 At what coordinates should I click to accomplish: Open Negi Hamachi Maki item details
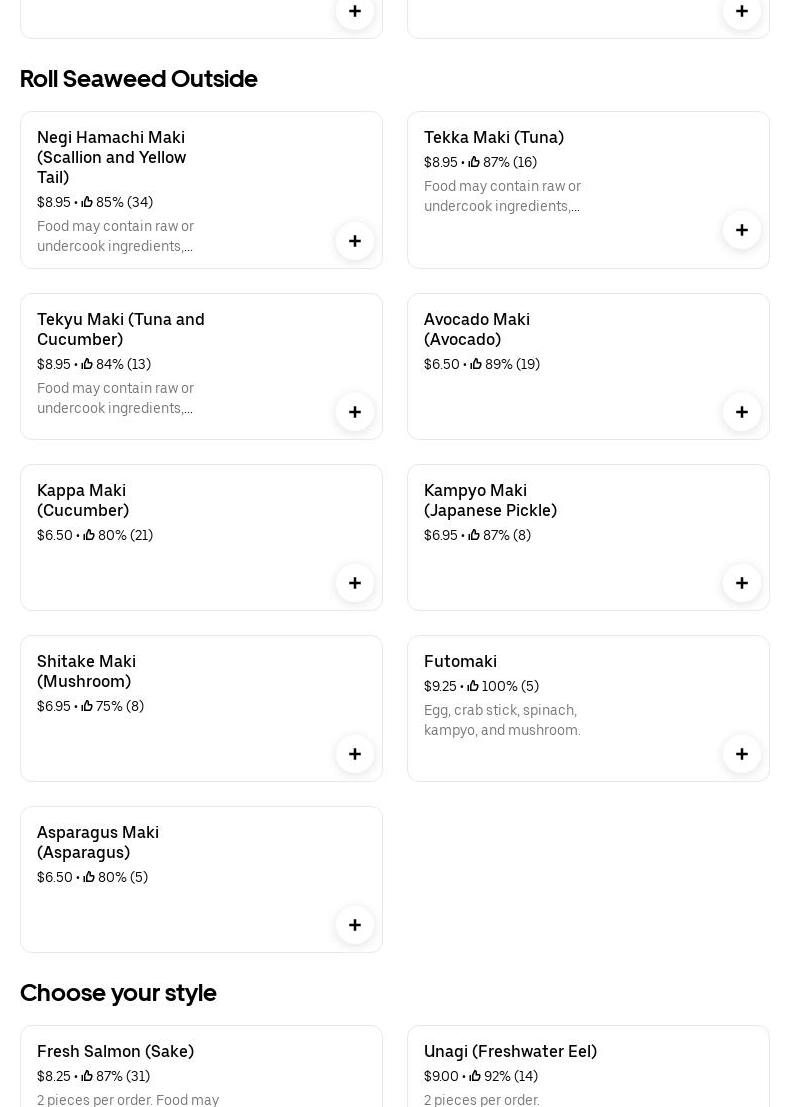click(111, 157)
